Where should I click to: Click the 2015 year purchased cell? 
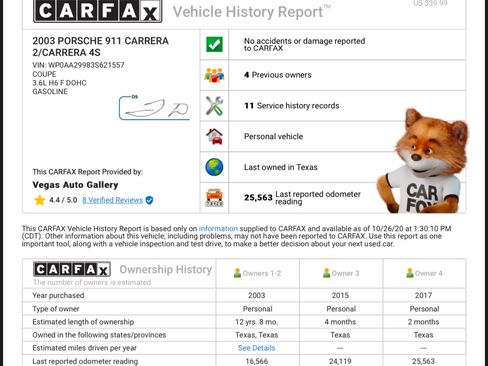pos(340,295)
